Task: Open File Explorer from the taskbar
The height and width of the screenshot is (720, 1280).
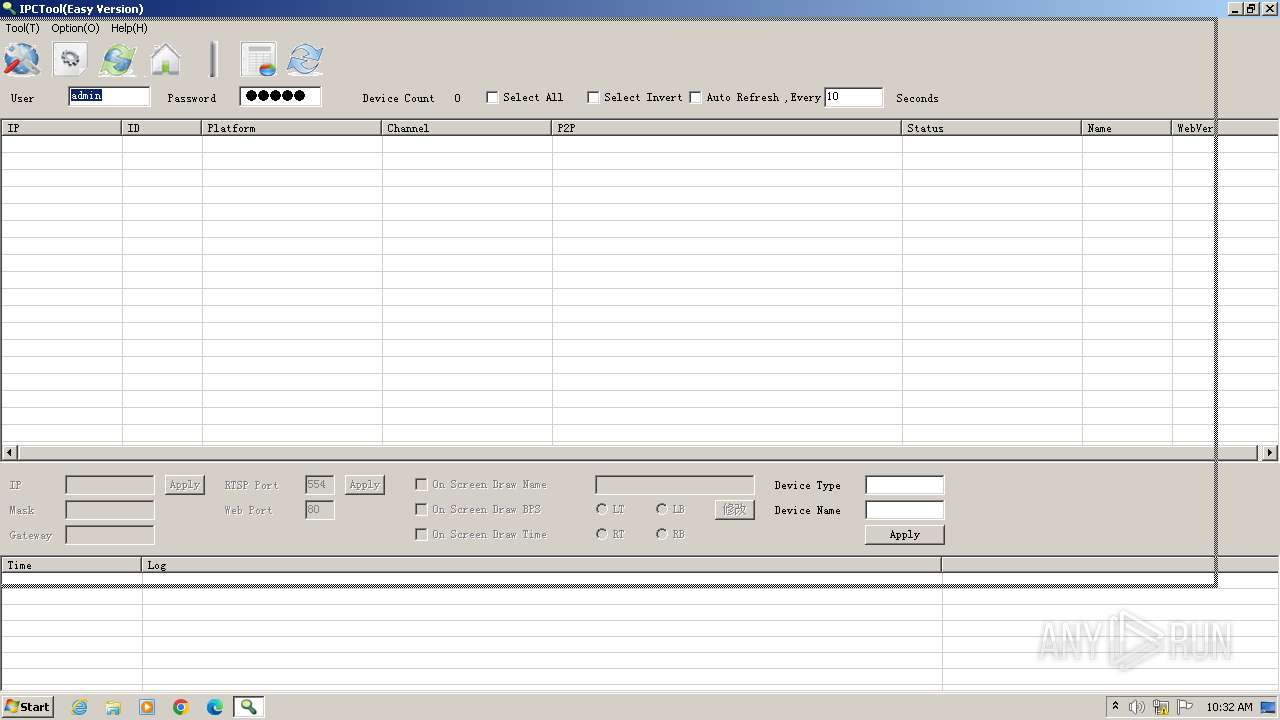Action: click(113, 707)
